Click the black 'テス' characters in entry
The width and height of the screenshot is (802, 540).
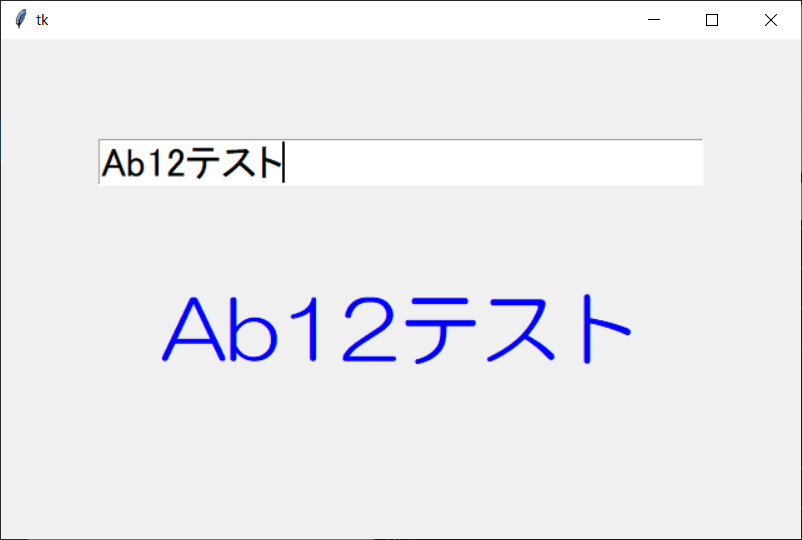pos(222,163)
